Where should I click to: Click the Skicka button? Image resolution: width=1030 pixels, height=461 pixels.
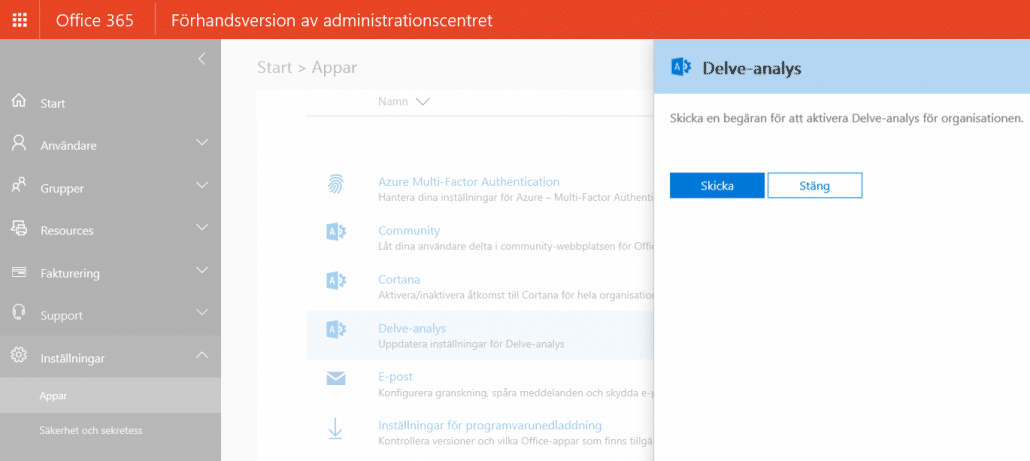point(717,186)
